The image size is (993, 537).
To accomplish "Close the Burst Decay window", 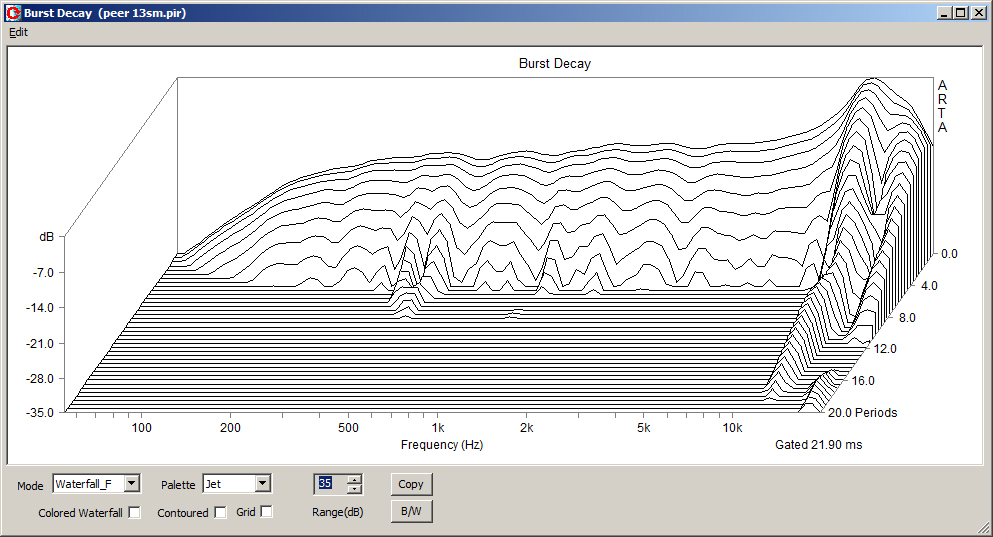I will [978, 13].
